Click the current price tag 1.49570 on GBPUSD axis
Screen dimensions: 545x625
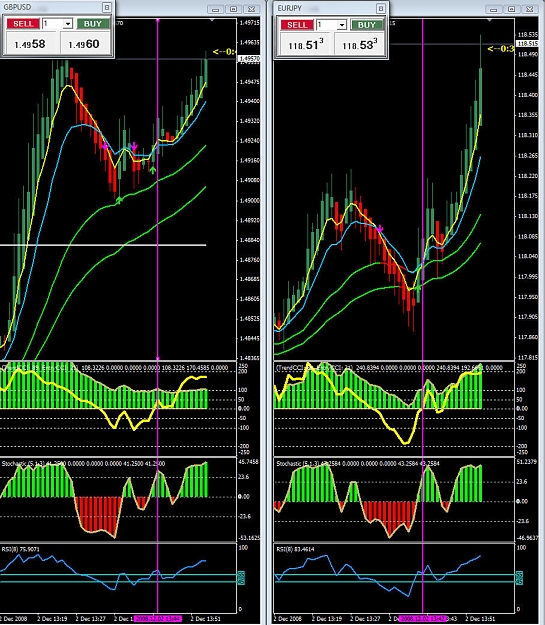click(x=249, y=59)
